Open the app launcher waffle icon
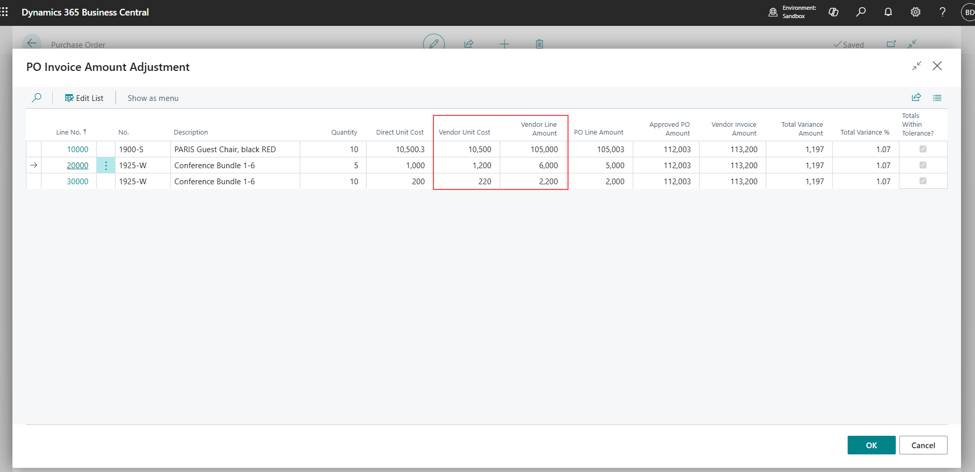 (4, 12)
